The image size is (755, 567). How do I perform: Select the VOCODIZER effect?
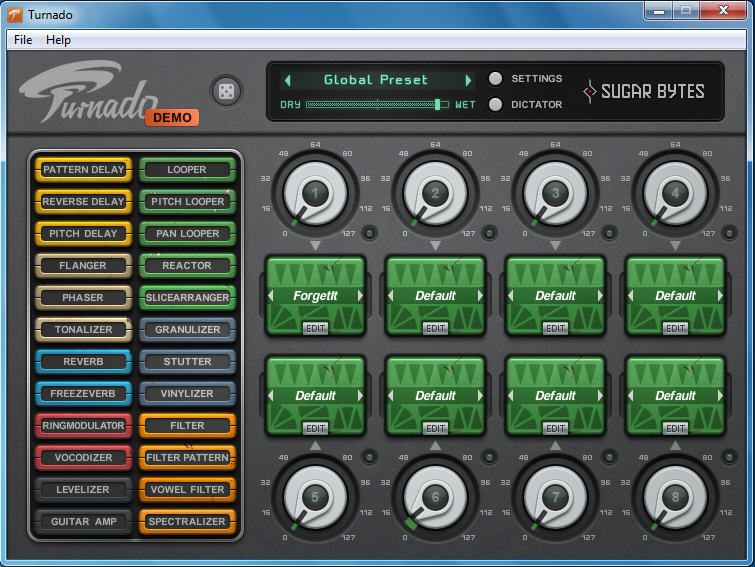83,458
